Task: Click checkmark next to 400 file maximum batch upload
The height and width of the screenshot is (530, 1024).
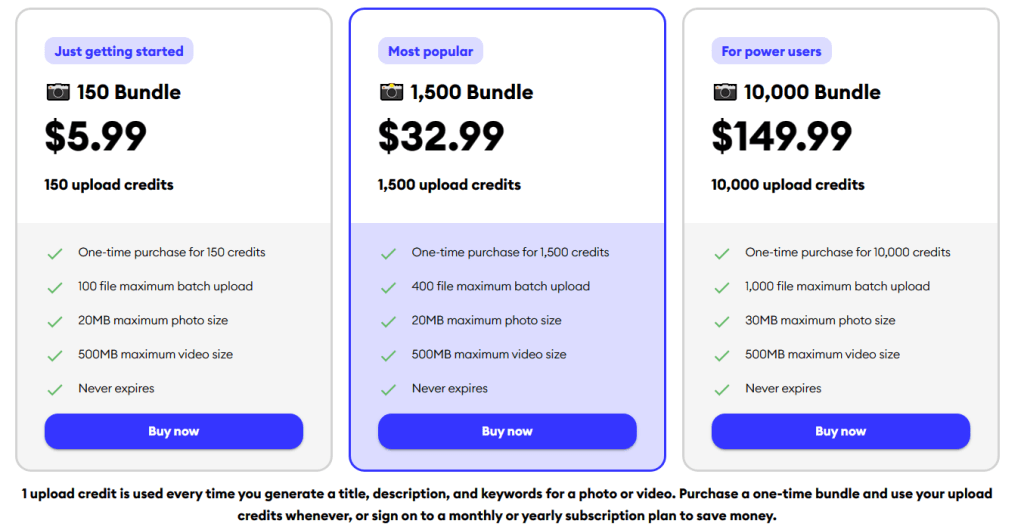Action: pyautogui.click(x=388, y=288)
